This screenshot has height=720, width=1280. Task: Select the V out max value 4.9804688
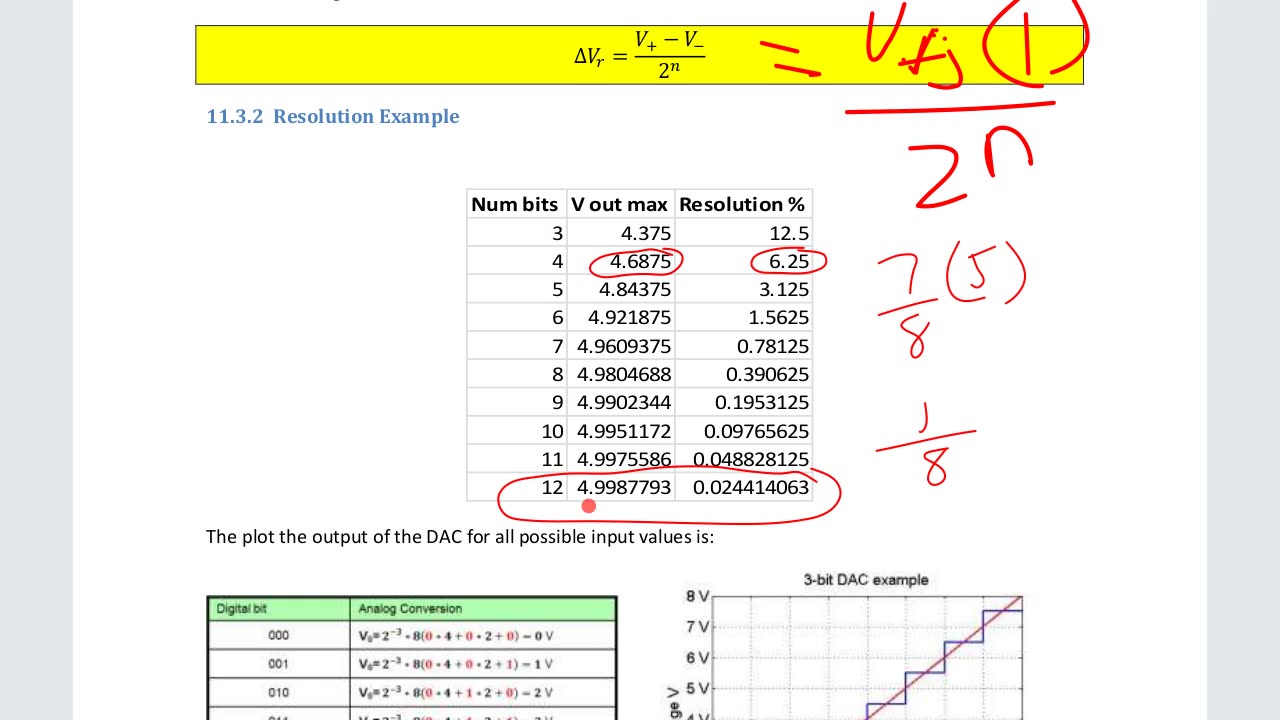pyautogui.click(x=625, y=374)
